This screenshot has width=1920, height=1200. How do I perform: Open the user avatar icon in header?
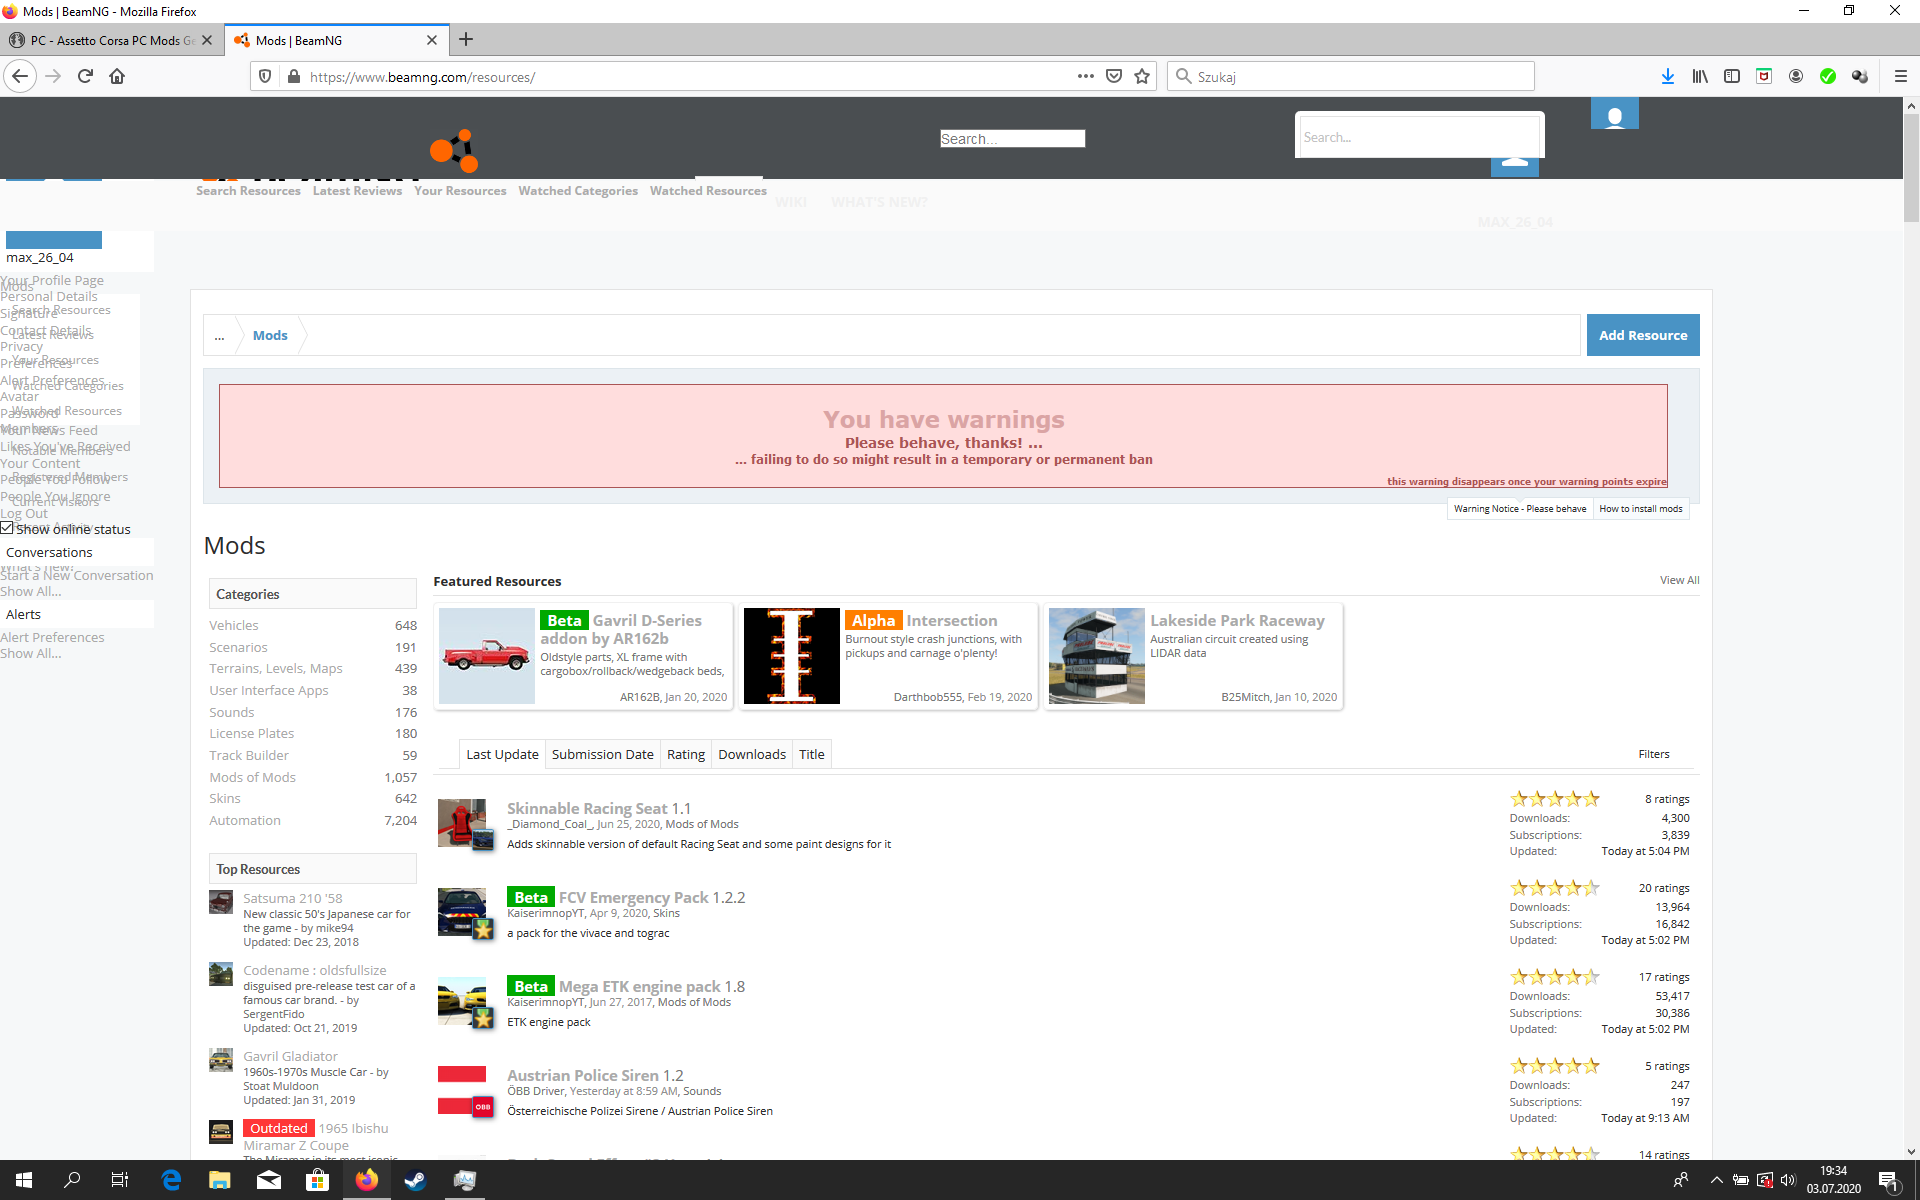1614,114
